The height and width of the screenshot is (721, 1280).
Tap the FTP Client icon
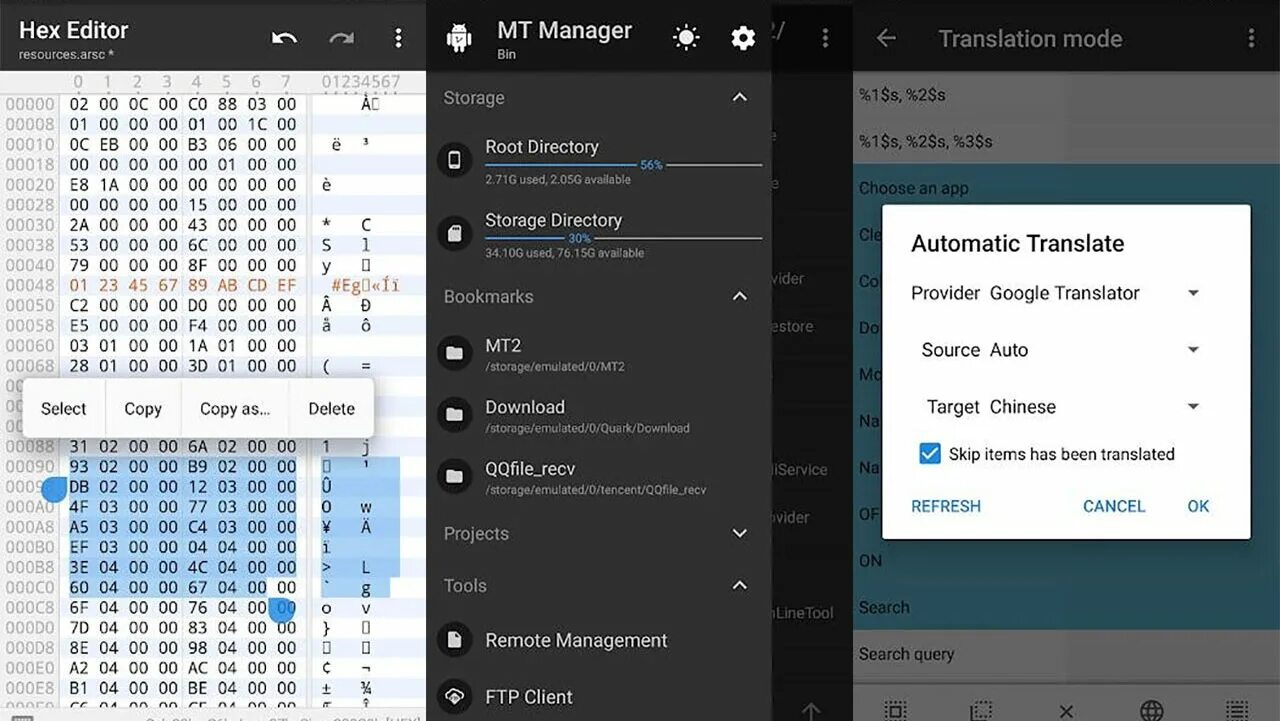(455, 697)
